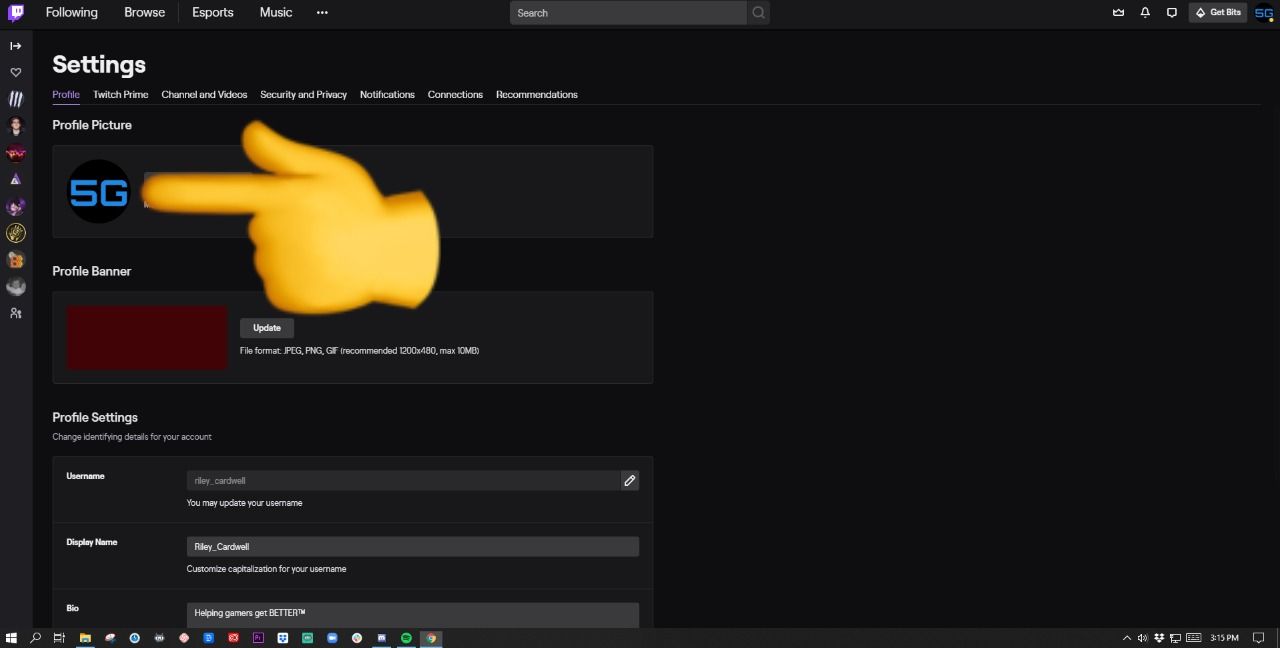Viewport: 1280px width, 648px height.
Task: Switch to the Security and Privacy tab
Action: point(303,95)
